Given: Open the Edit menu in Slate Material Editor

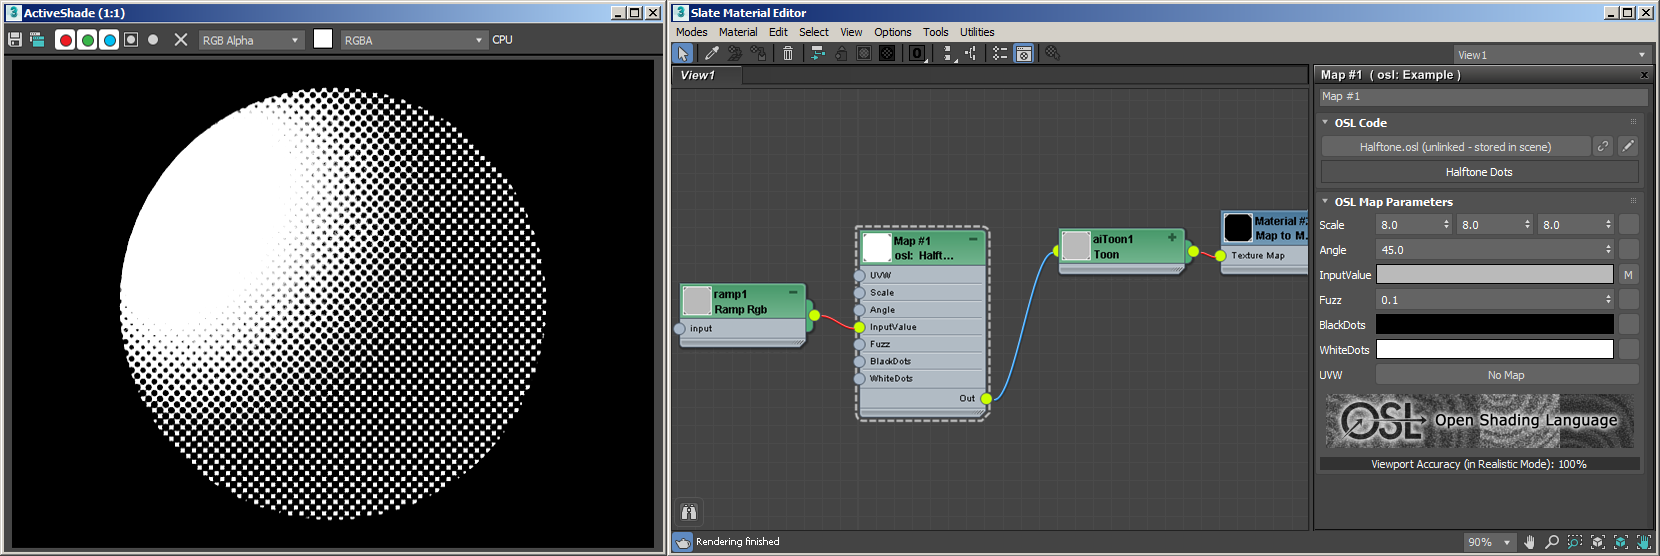Looking at the screenshot, I should pyautogui.click(x=778, y=32).
